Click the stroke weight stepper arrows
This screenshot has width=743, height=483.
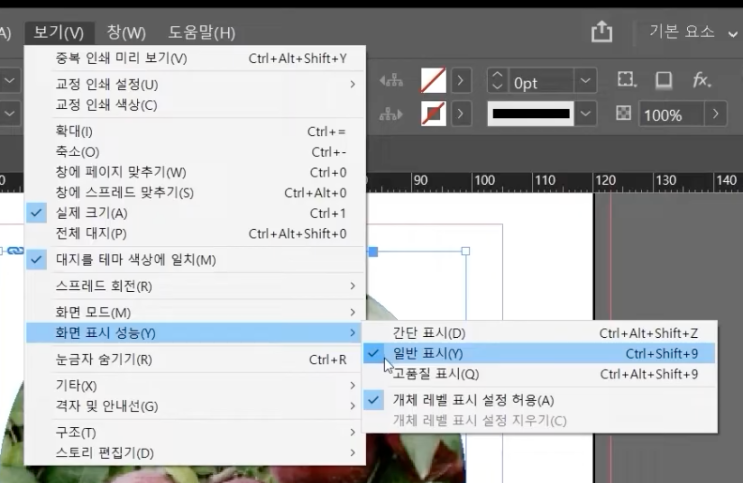[497, 81]
